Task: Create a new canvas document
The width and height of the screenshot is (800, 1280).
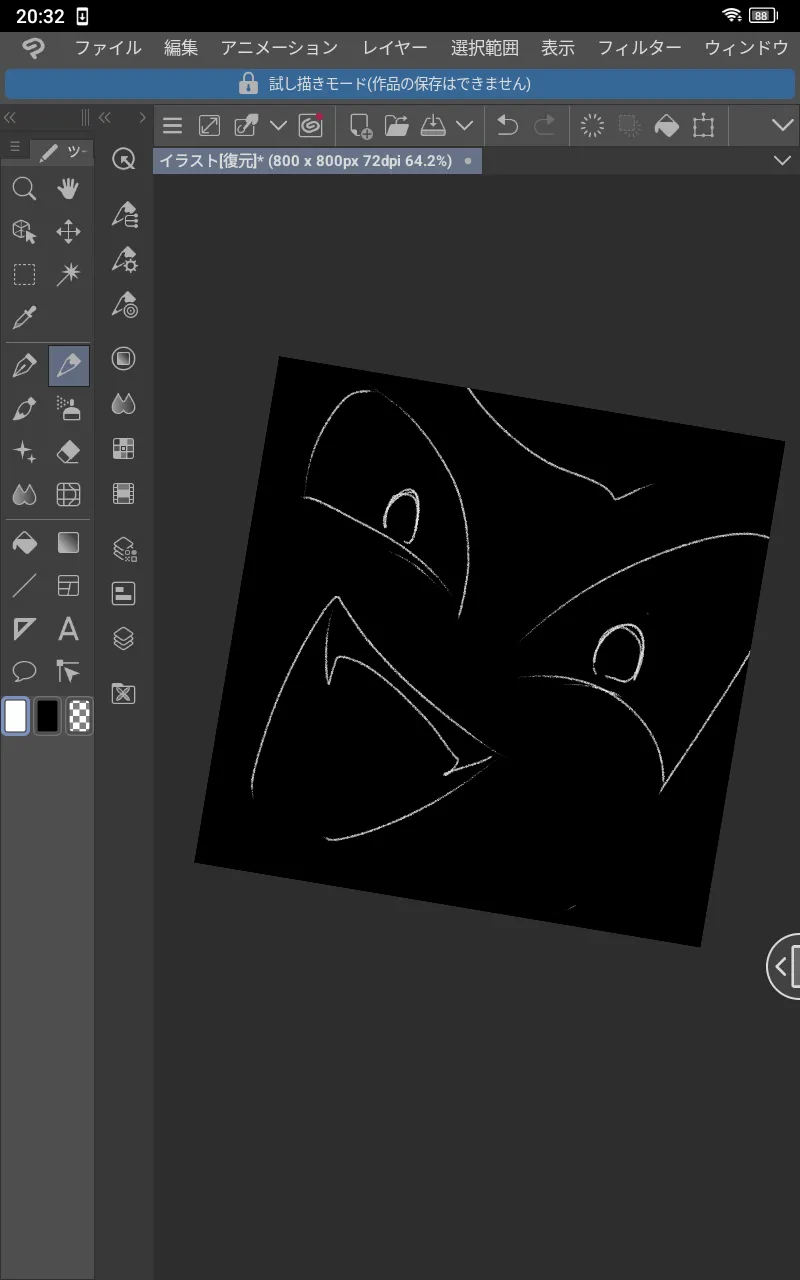Action: coord(360,126)
